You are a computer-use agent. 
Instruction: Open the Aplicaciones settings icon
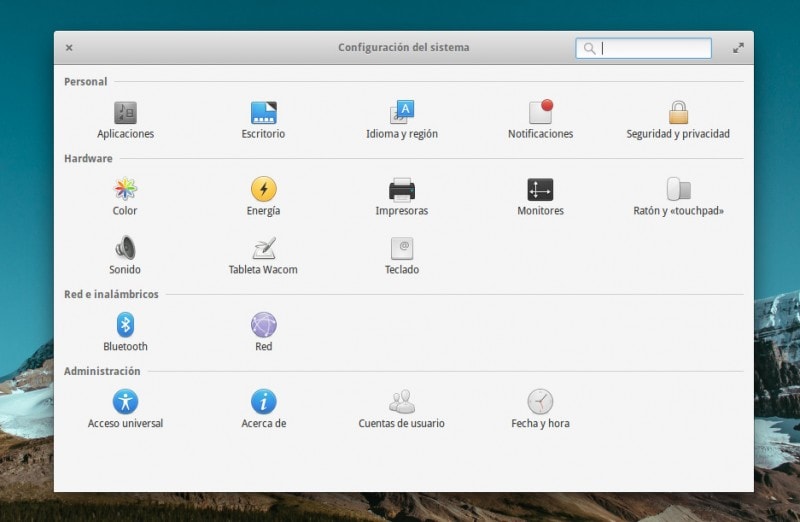click(125, 113)
